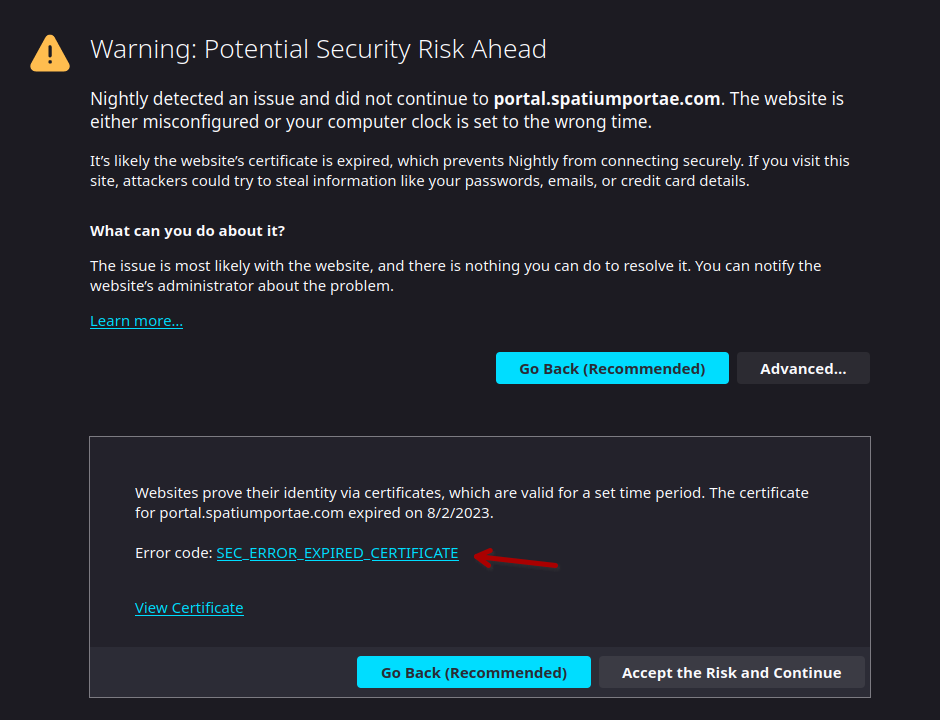Click the Warning: Potential Security Risk Ahead heading
This screenshot has width=940, height=720.
[x=318, y=48]
